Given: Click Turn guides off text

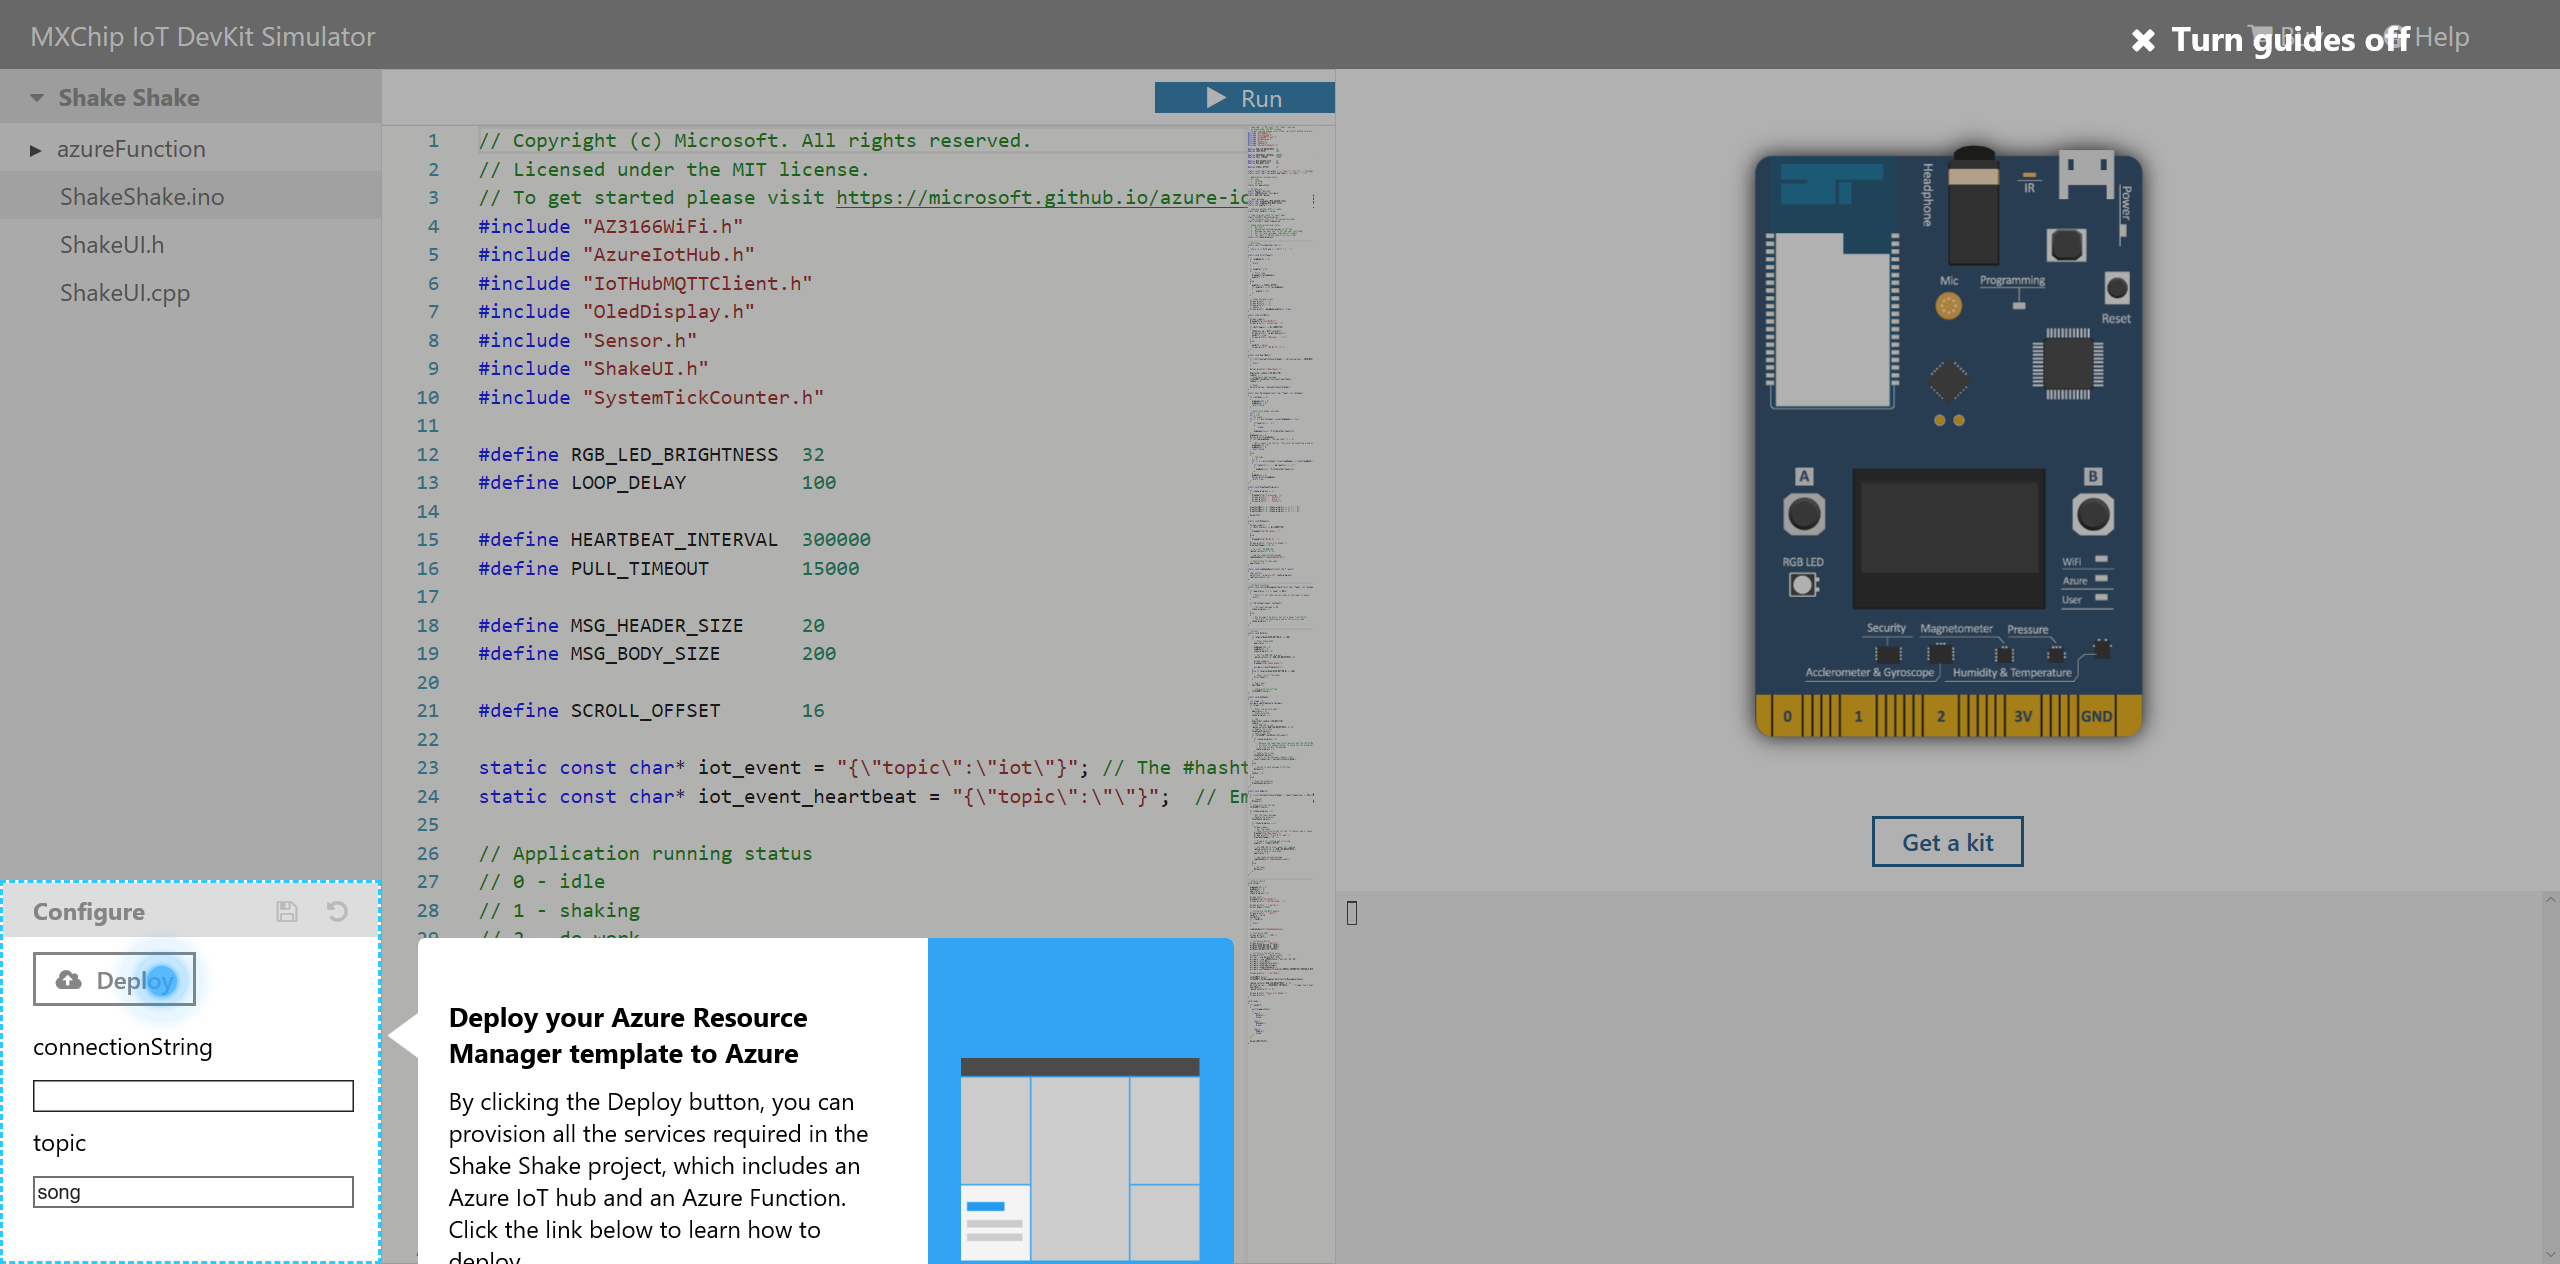Looking at the screenshot, I should tap(2290, 40).
